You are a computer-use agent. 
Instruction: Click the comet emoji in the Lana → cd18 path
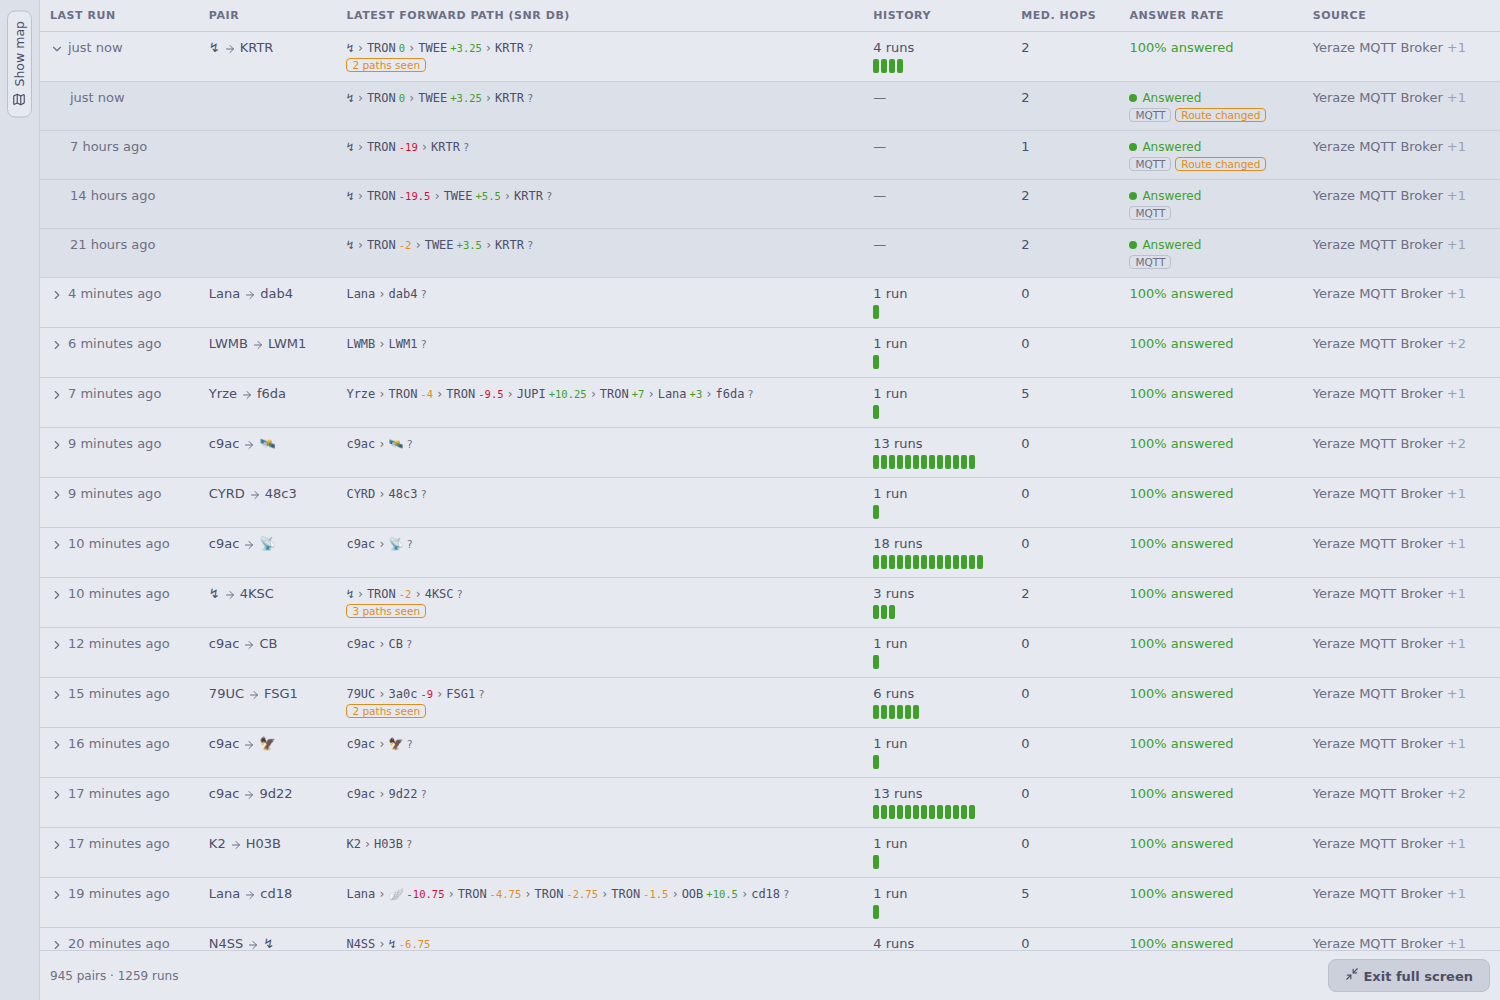tap(396, 894)
